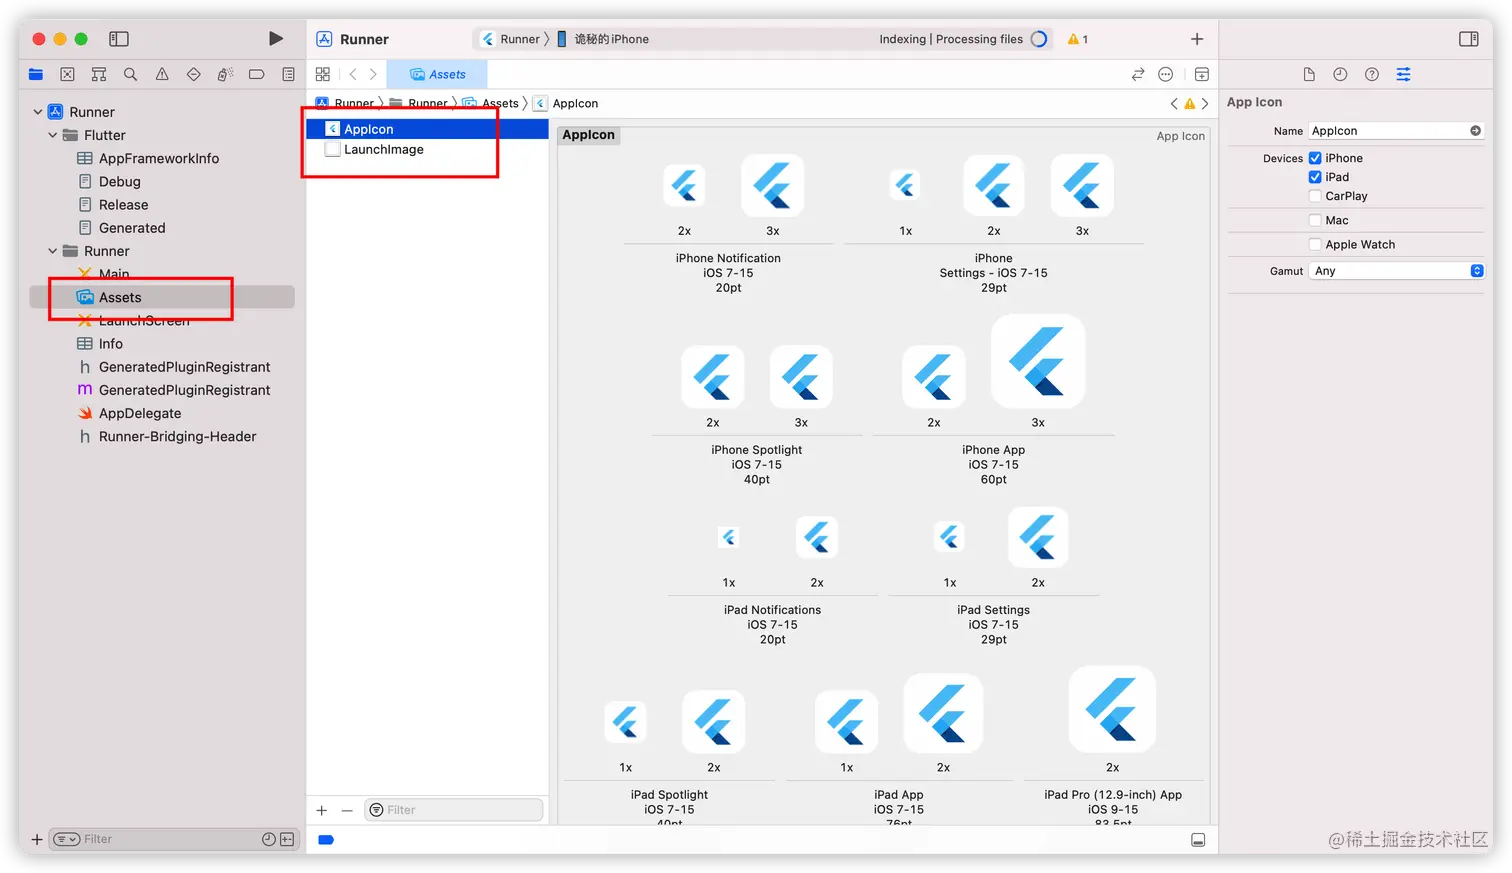This screenshot has width=1512, height=873.
Task: Open the Gamut Any dropdown
Action: 1396,271
